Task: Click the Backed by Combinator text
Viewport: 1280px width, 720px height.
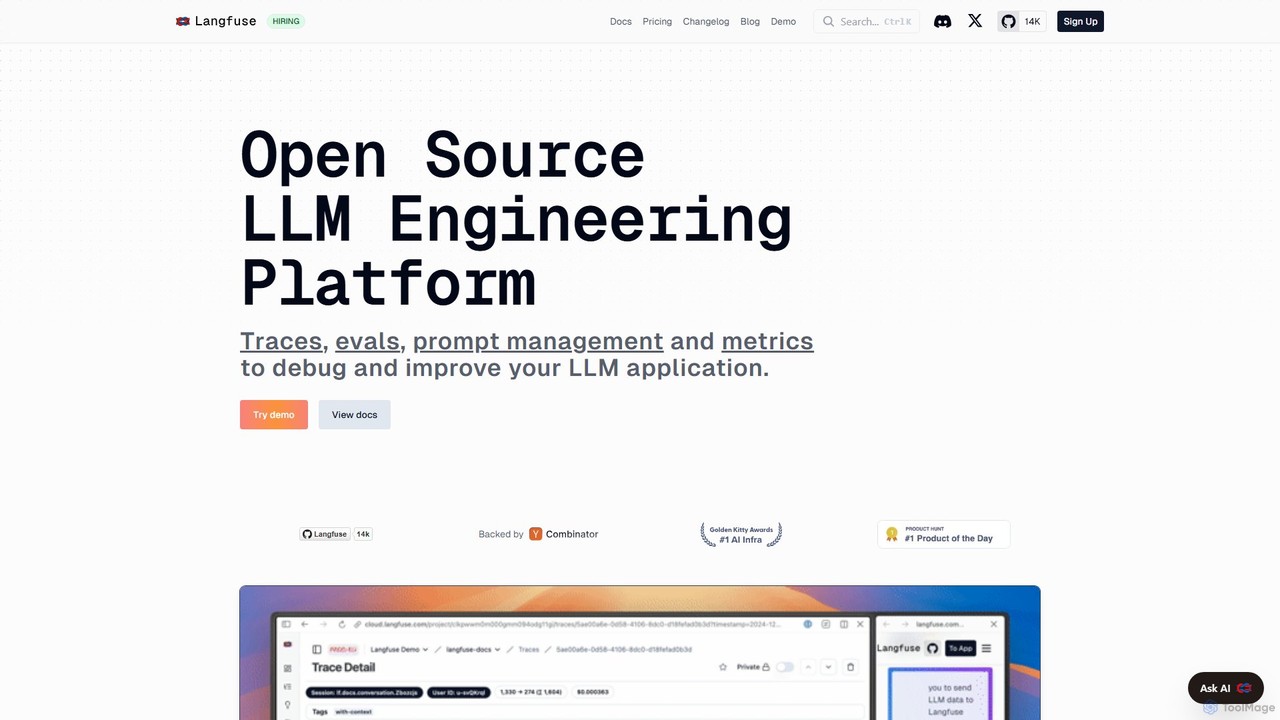Action: point(538,534)
